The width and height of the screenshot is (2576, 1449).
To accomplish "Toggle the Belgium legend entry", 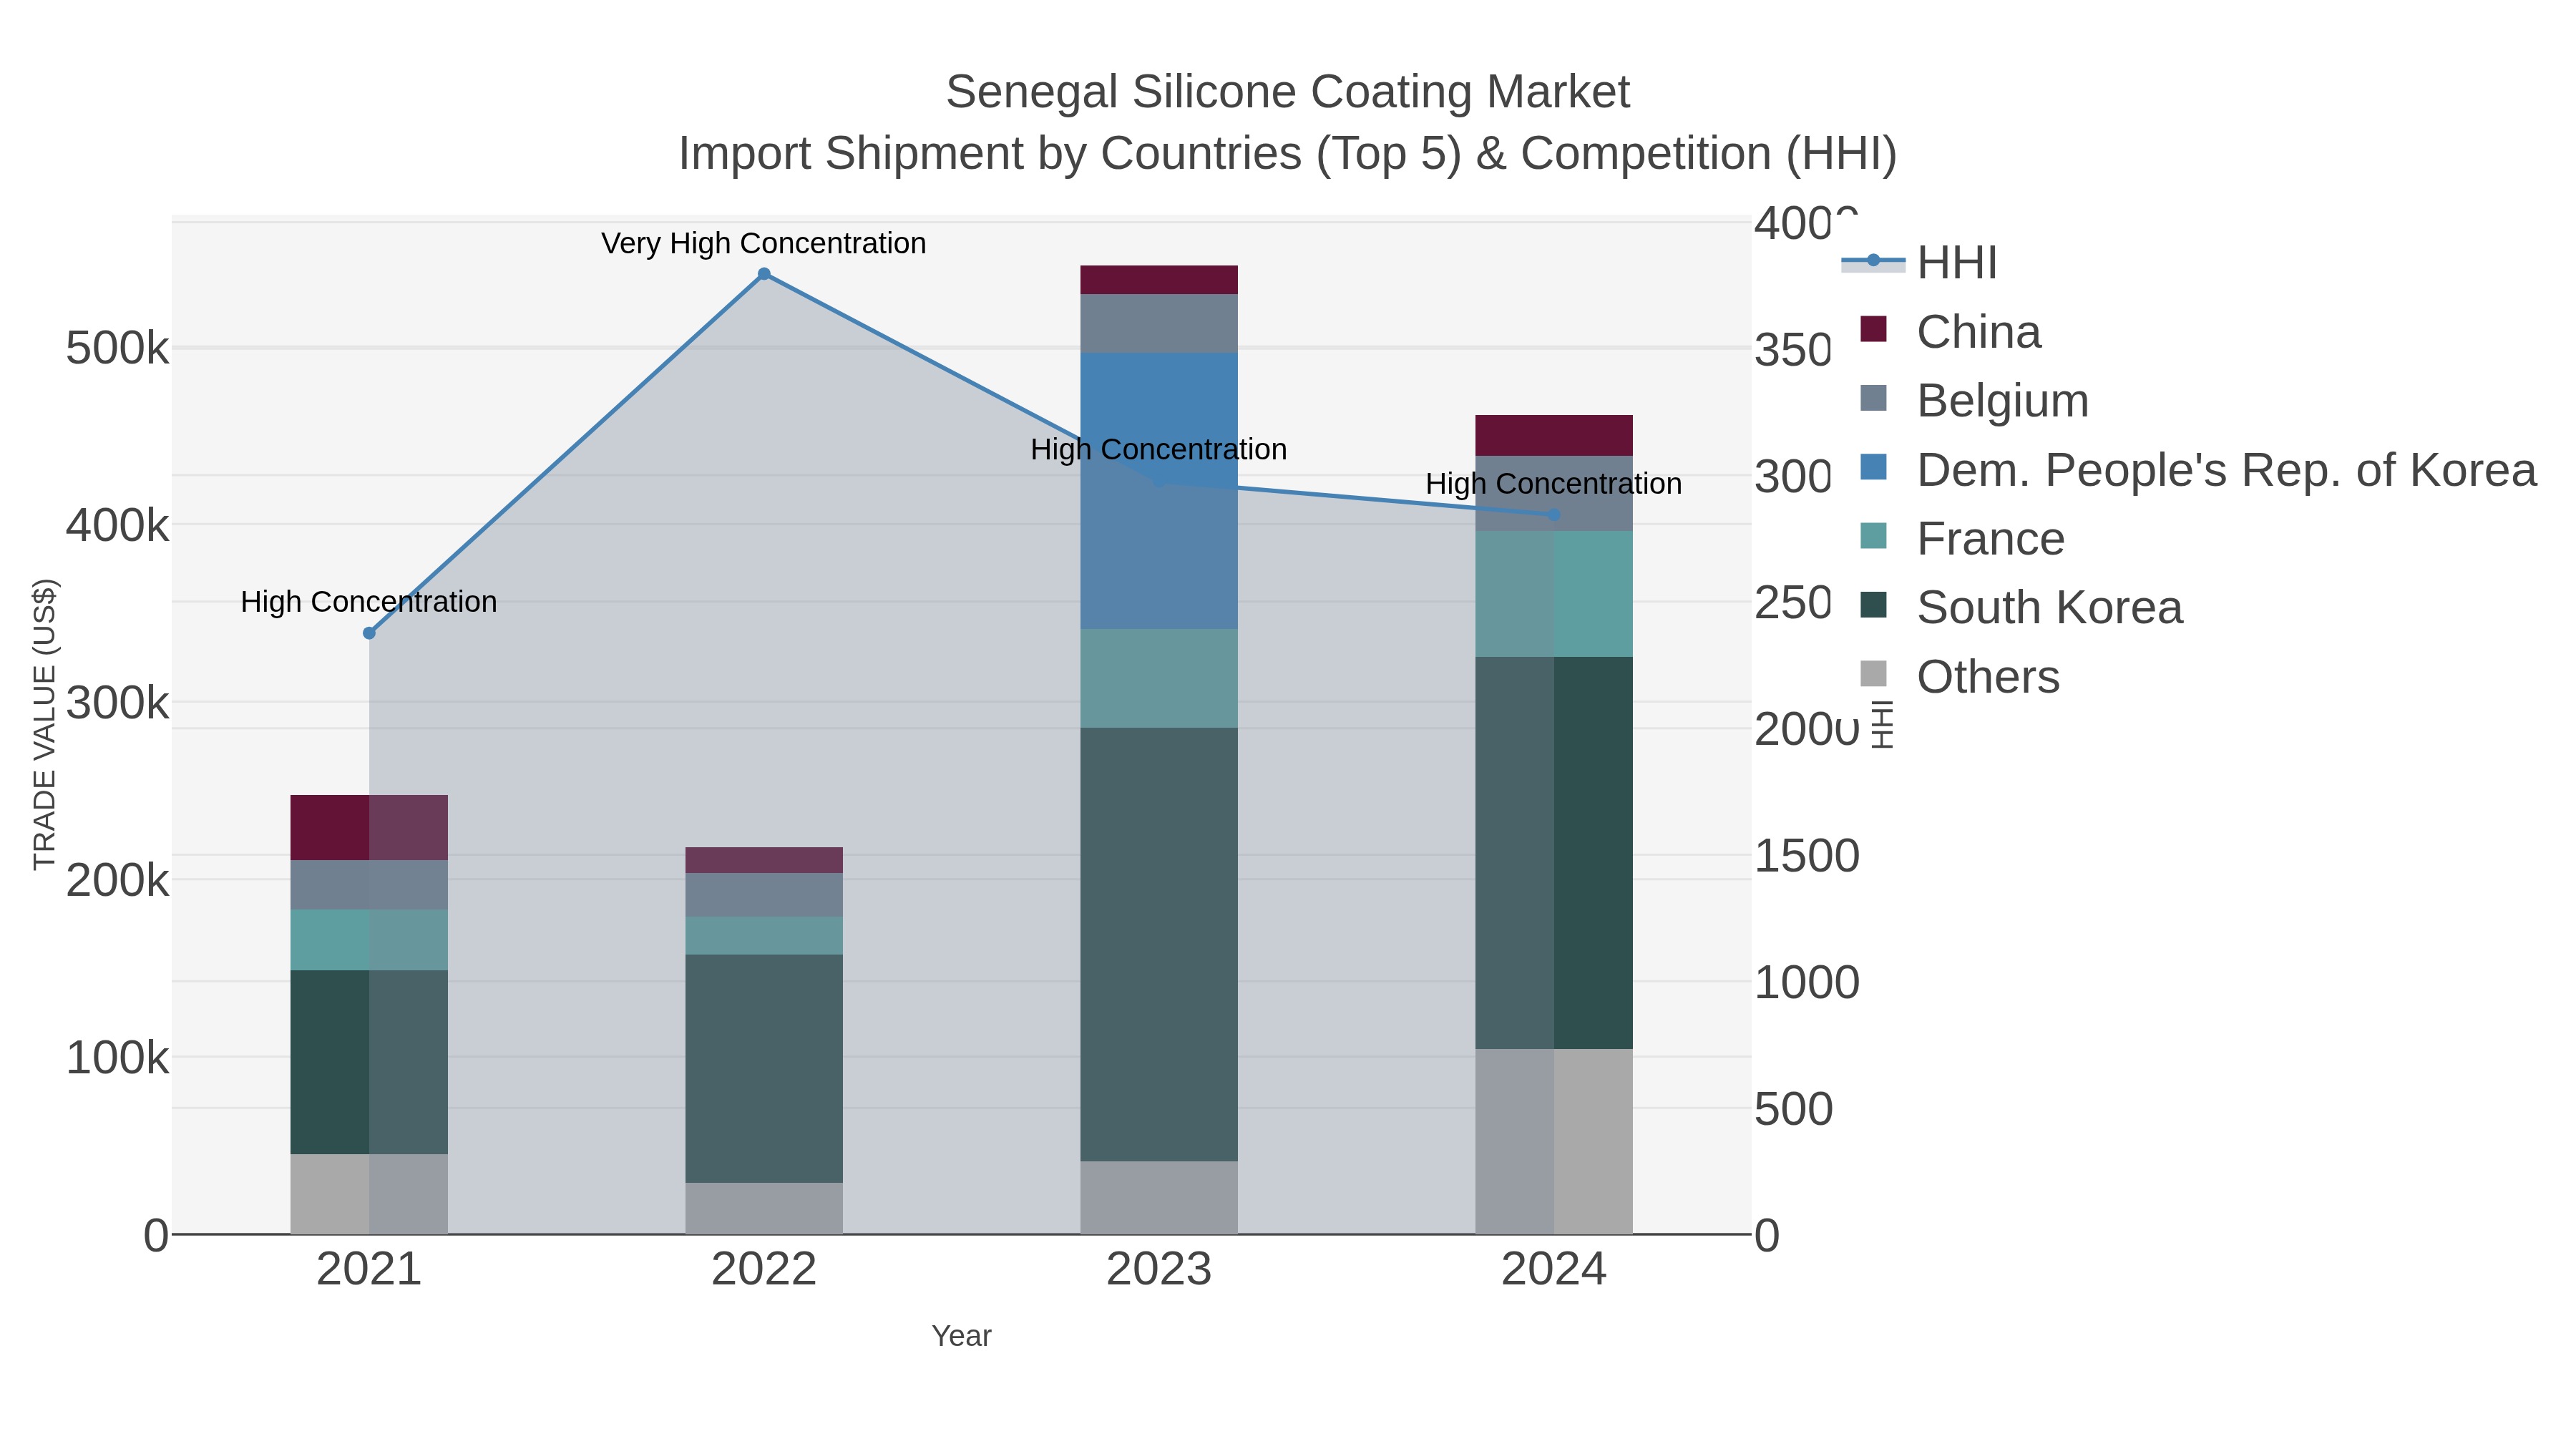I will point(1974,400).
